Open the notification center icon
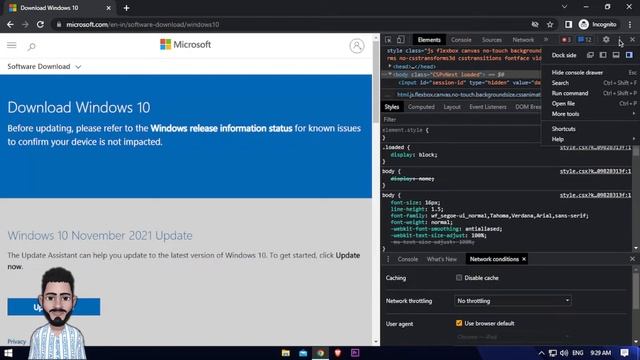The width and height of the screenshot is (640, 360). tap(624, 353)
